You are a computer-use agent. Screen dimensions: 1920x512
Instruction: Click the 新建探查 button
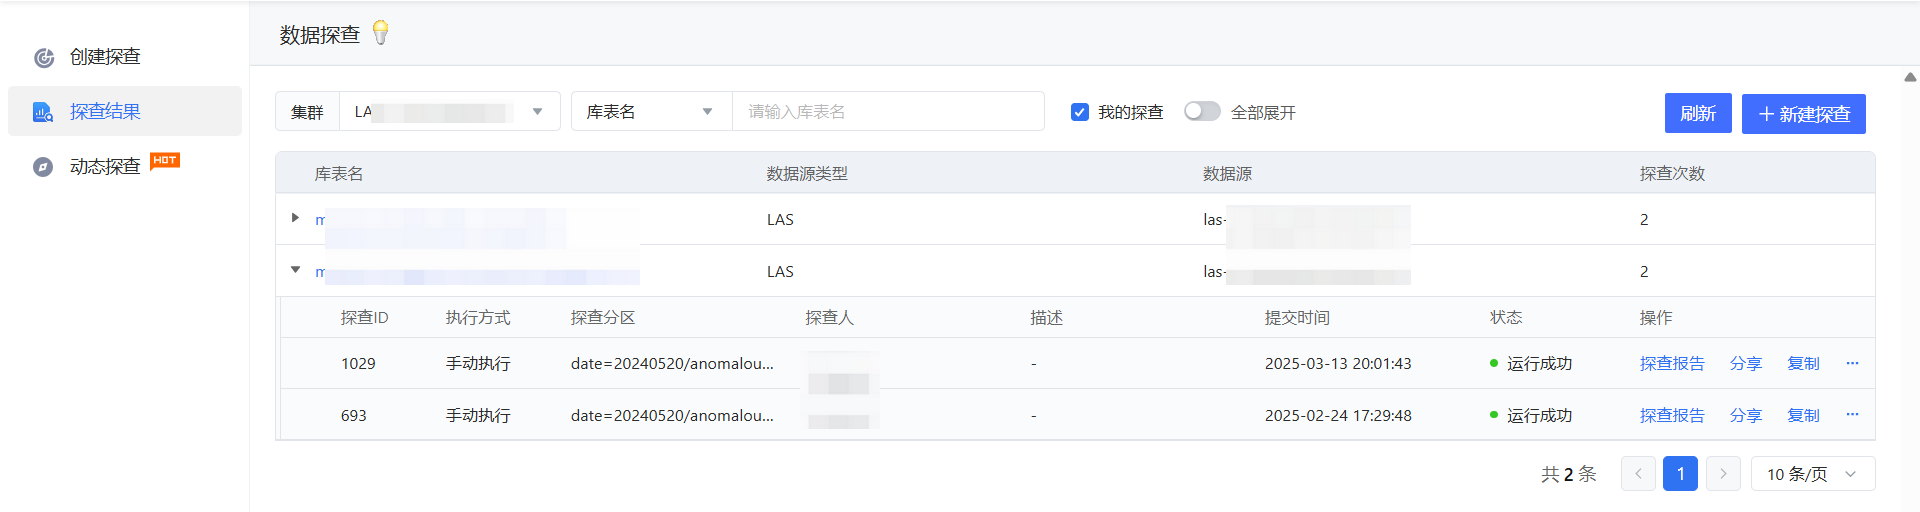click(1804, 113)
